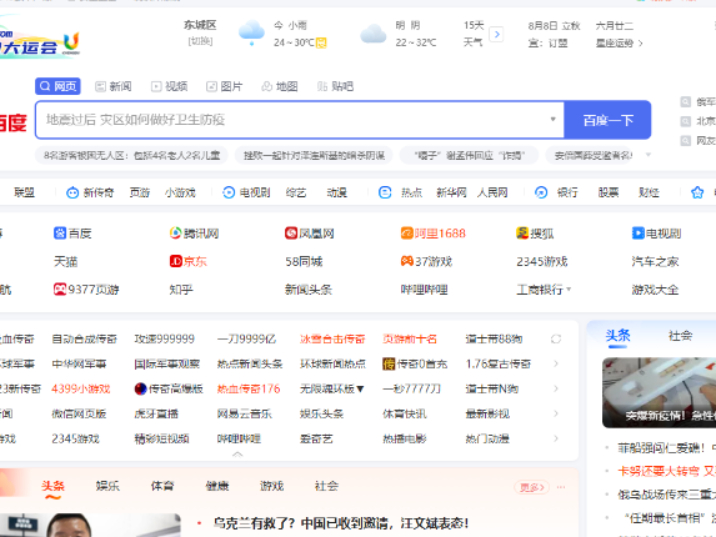The height and width of the screenshot is (537, 716).
Task: Expand the 无限魂环版 dropdown
Action: (x=360, y=389)
